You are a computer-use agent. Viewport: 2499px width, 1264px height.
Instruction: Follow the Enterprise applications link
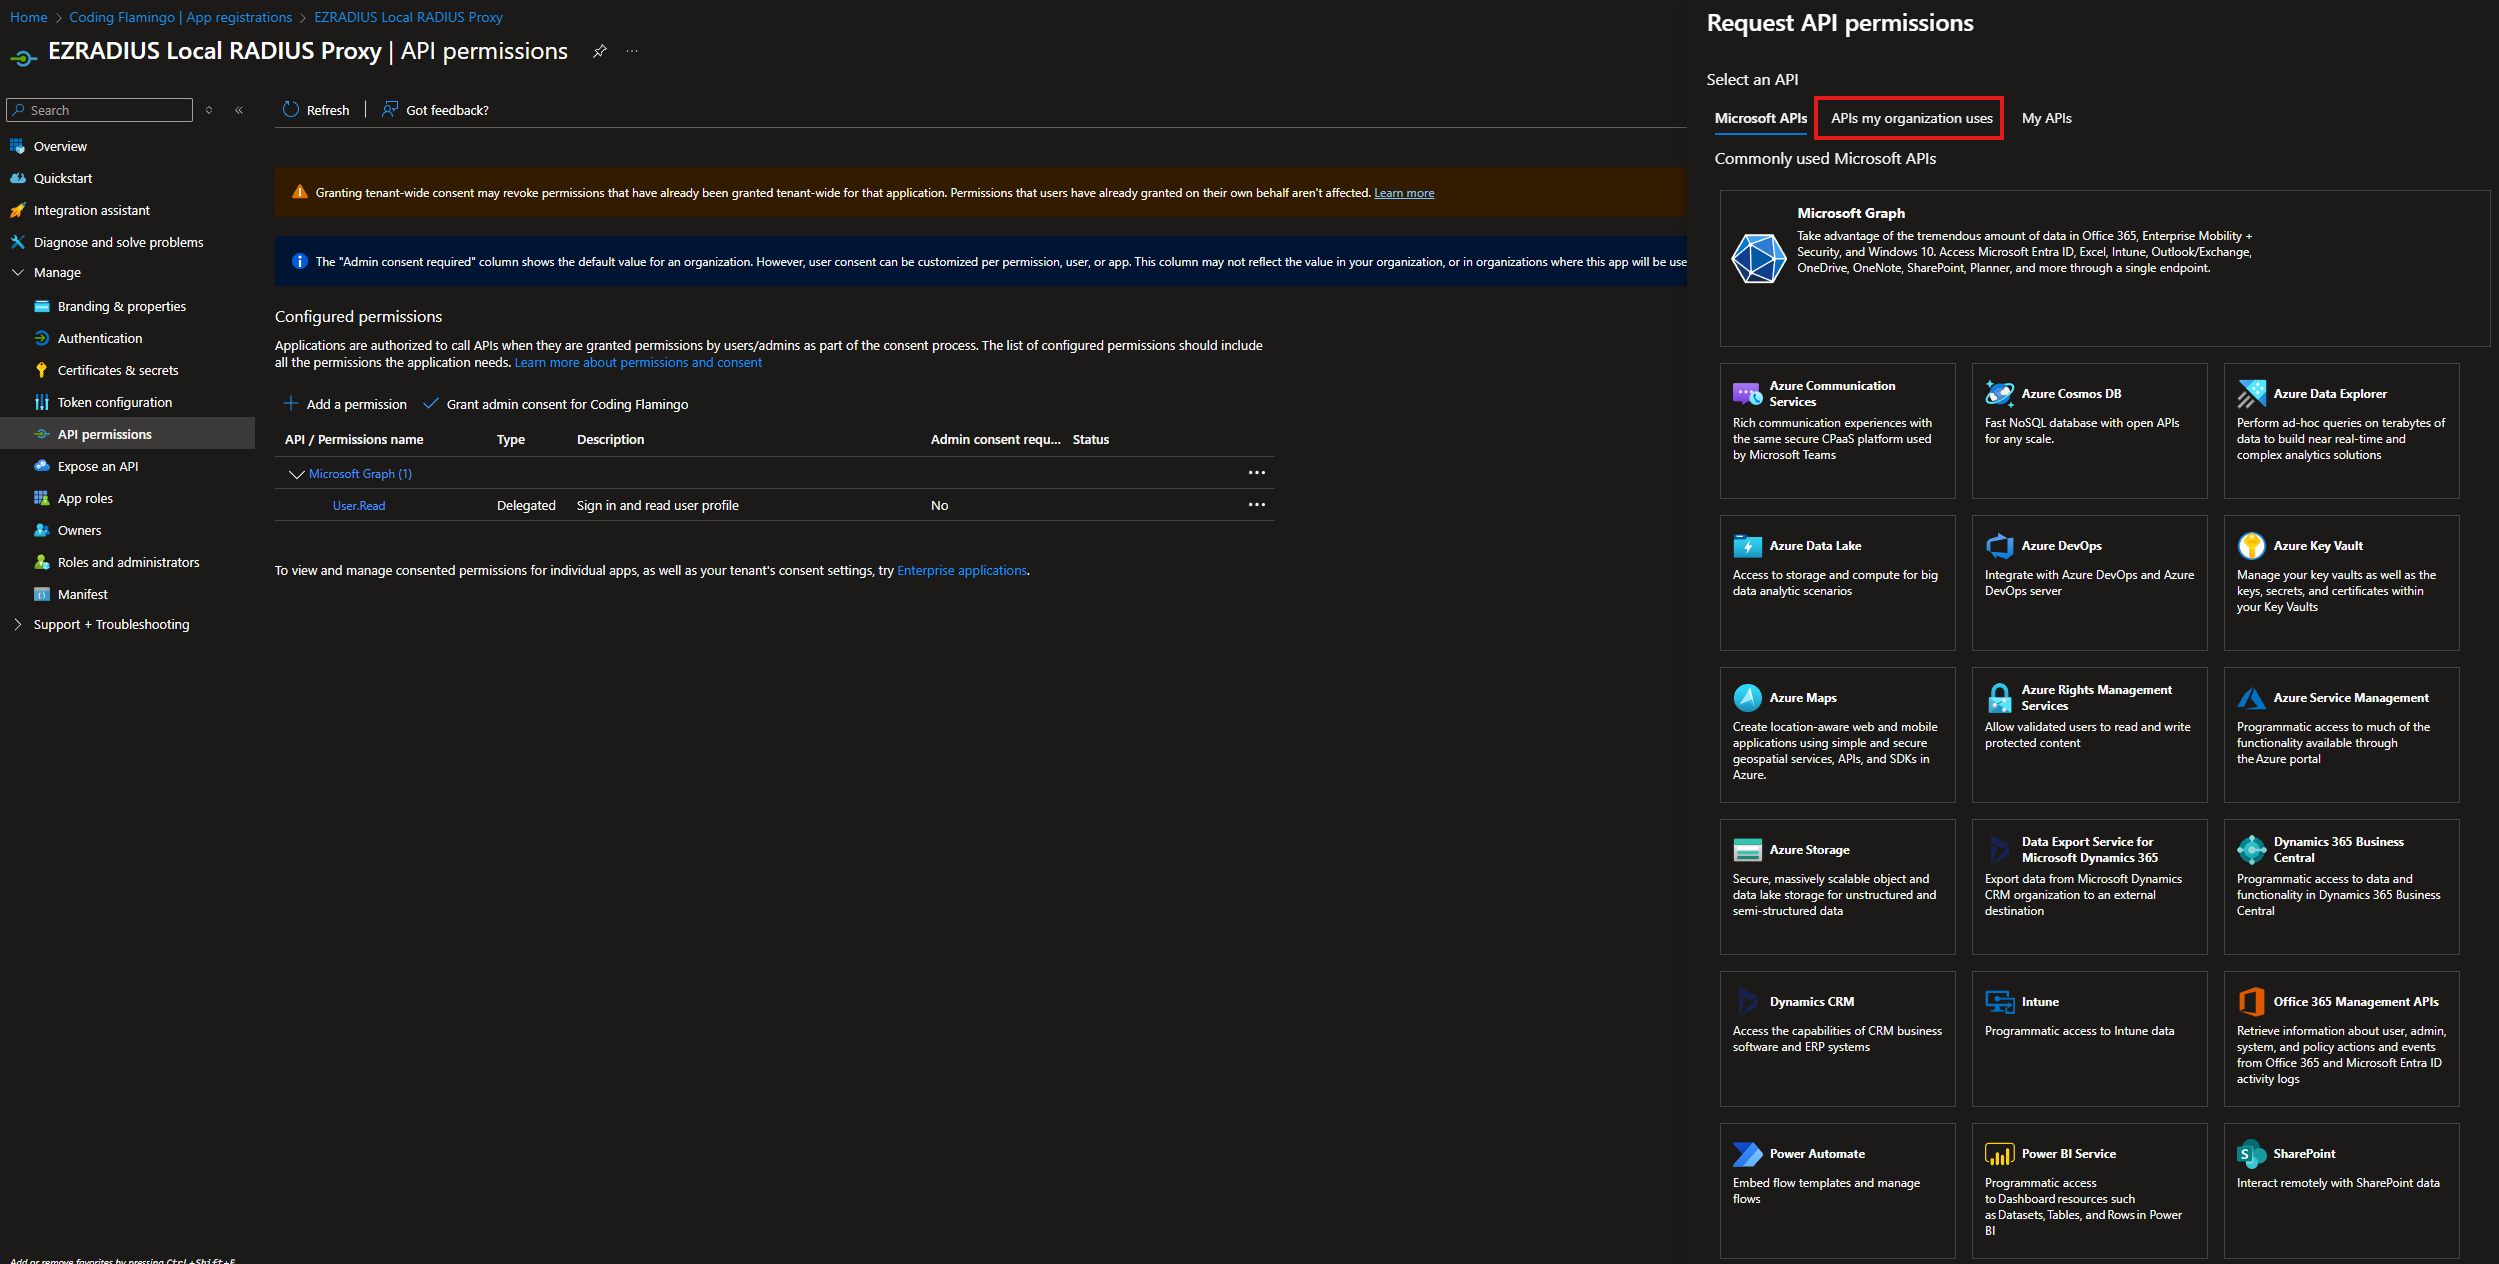click(961, 571)
